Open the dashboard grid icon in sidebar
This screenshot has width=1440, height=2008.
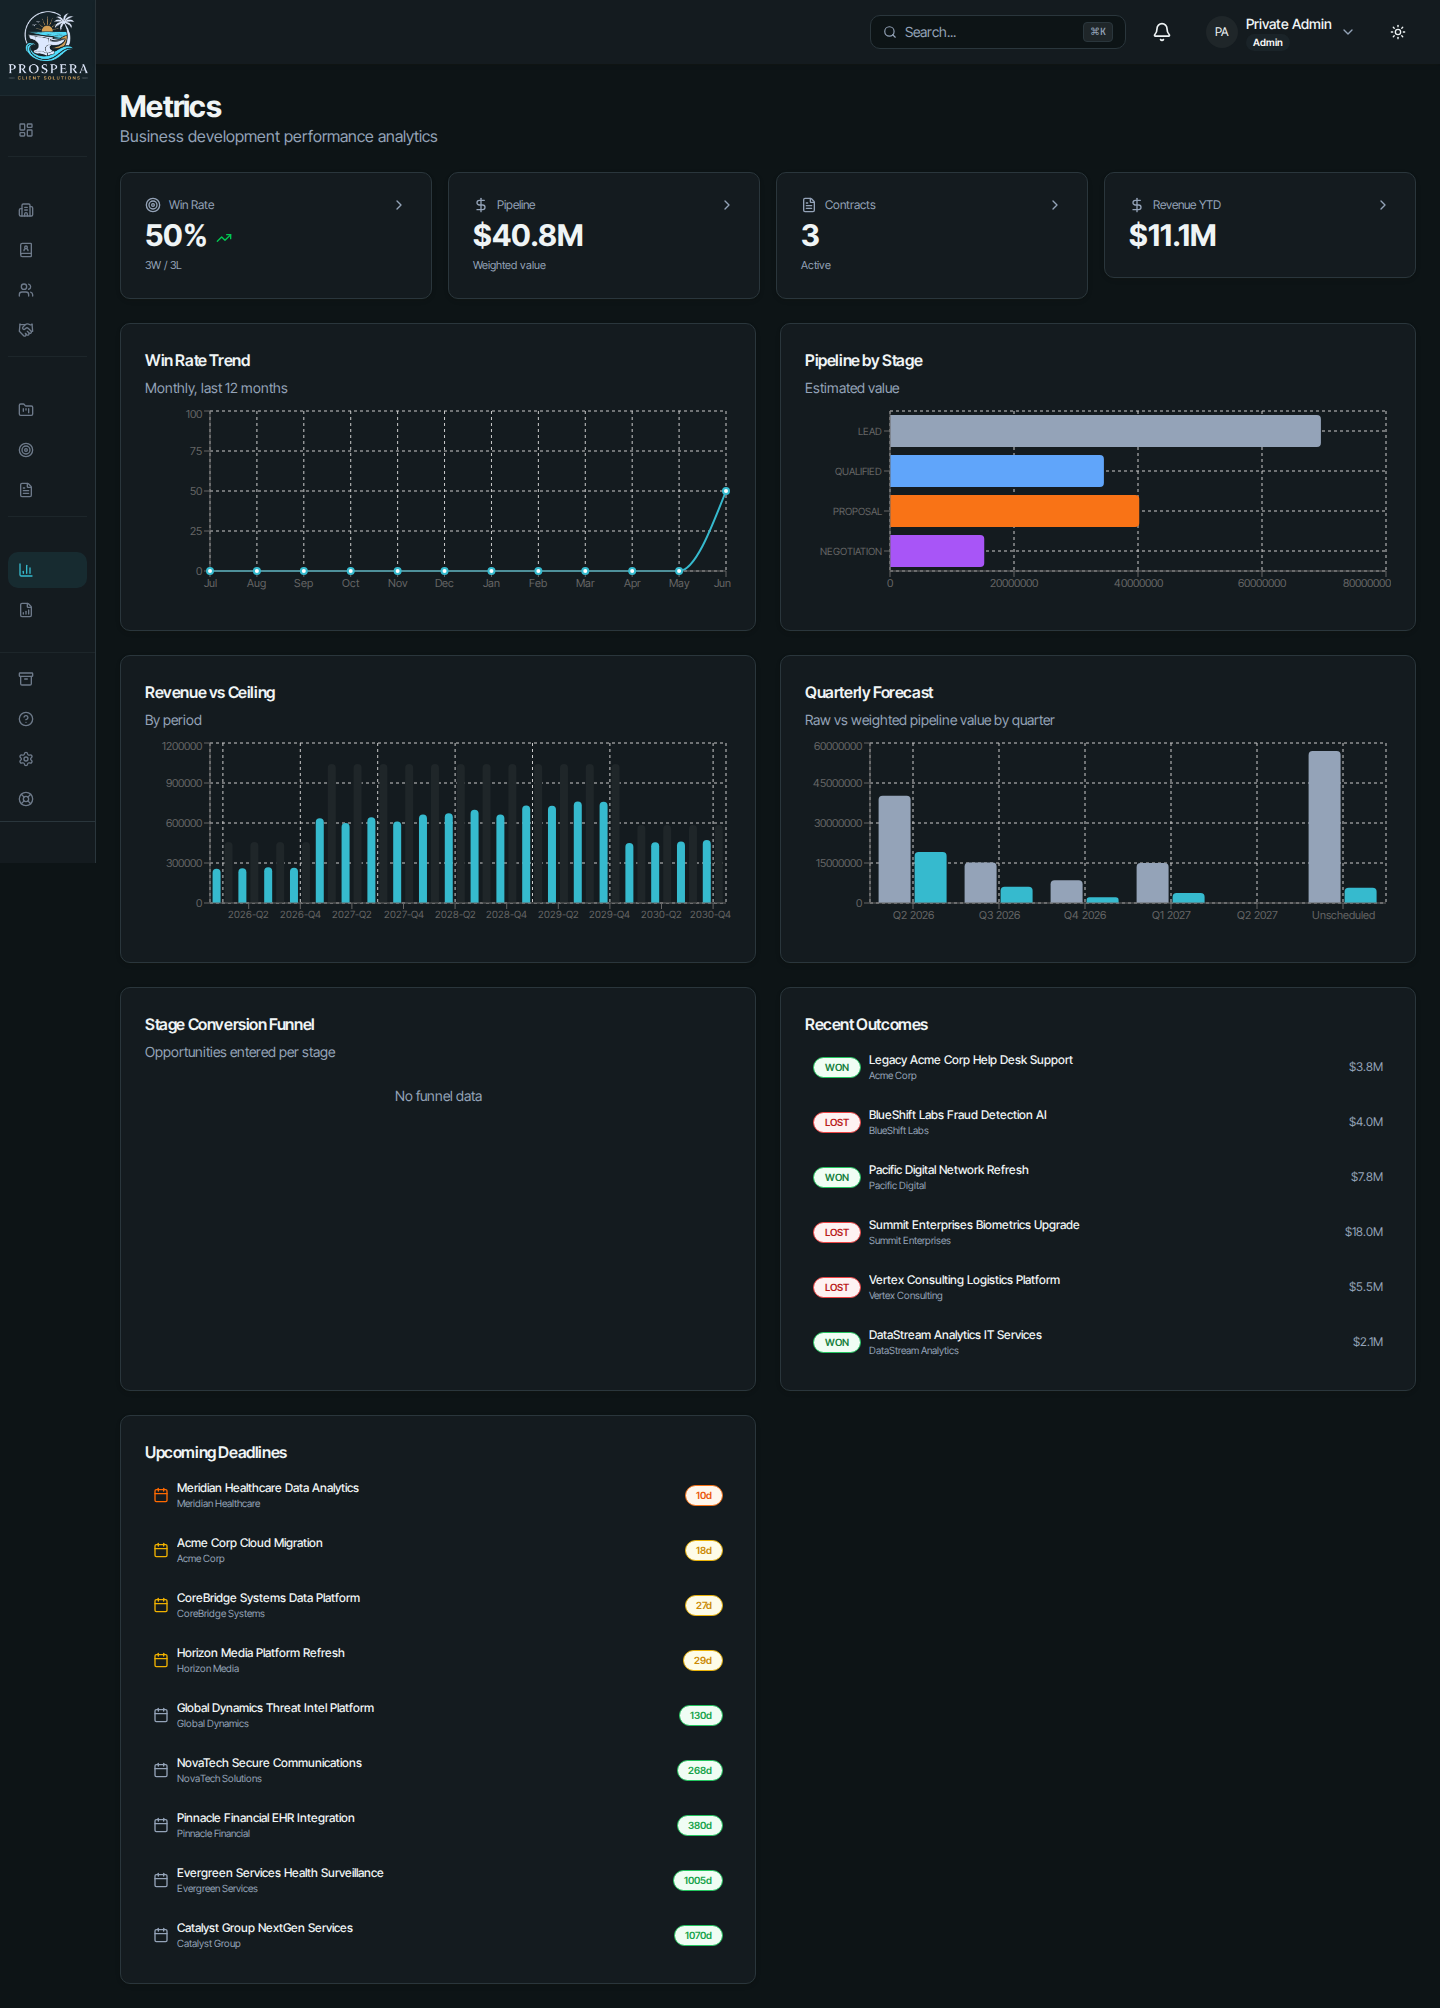click(26, 130)
